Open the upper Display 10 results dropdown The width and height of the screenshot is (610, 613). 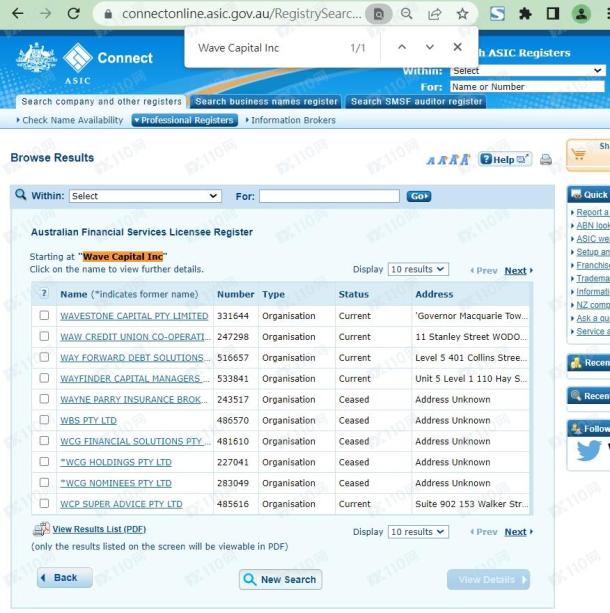pyautogui.click(x=418, y=269)
